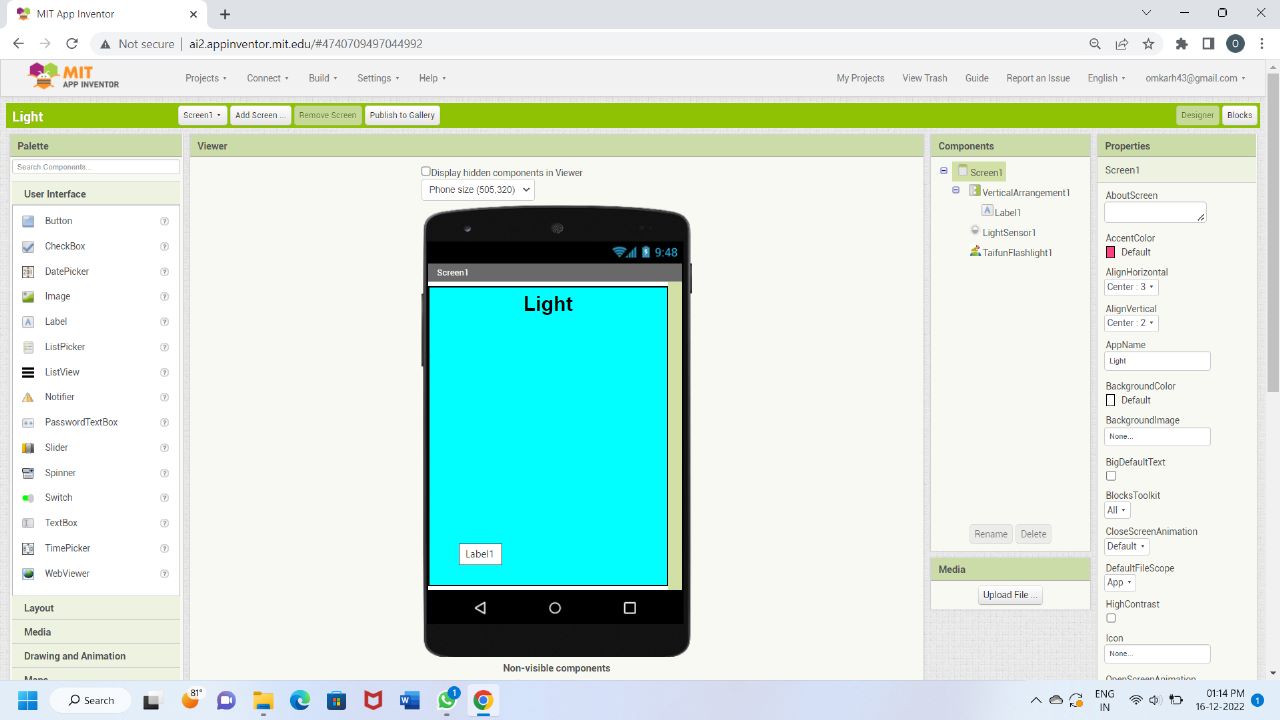
Task: Open help for the Switch component
Action: pos(164,498)
